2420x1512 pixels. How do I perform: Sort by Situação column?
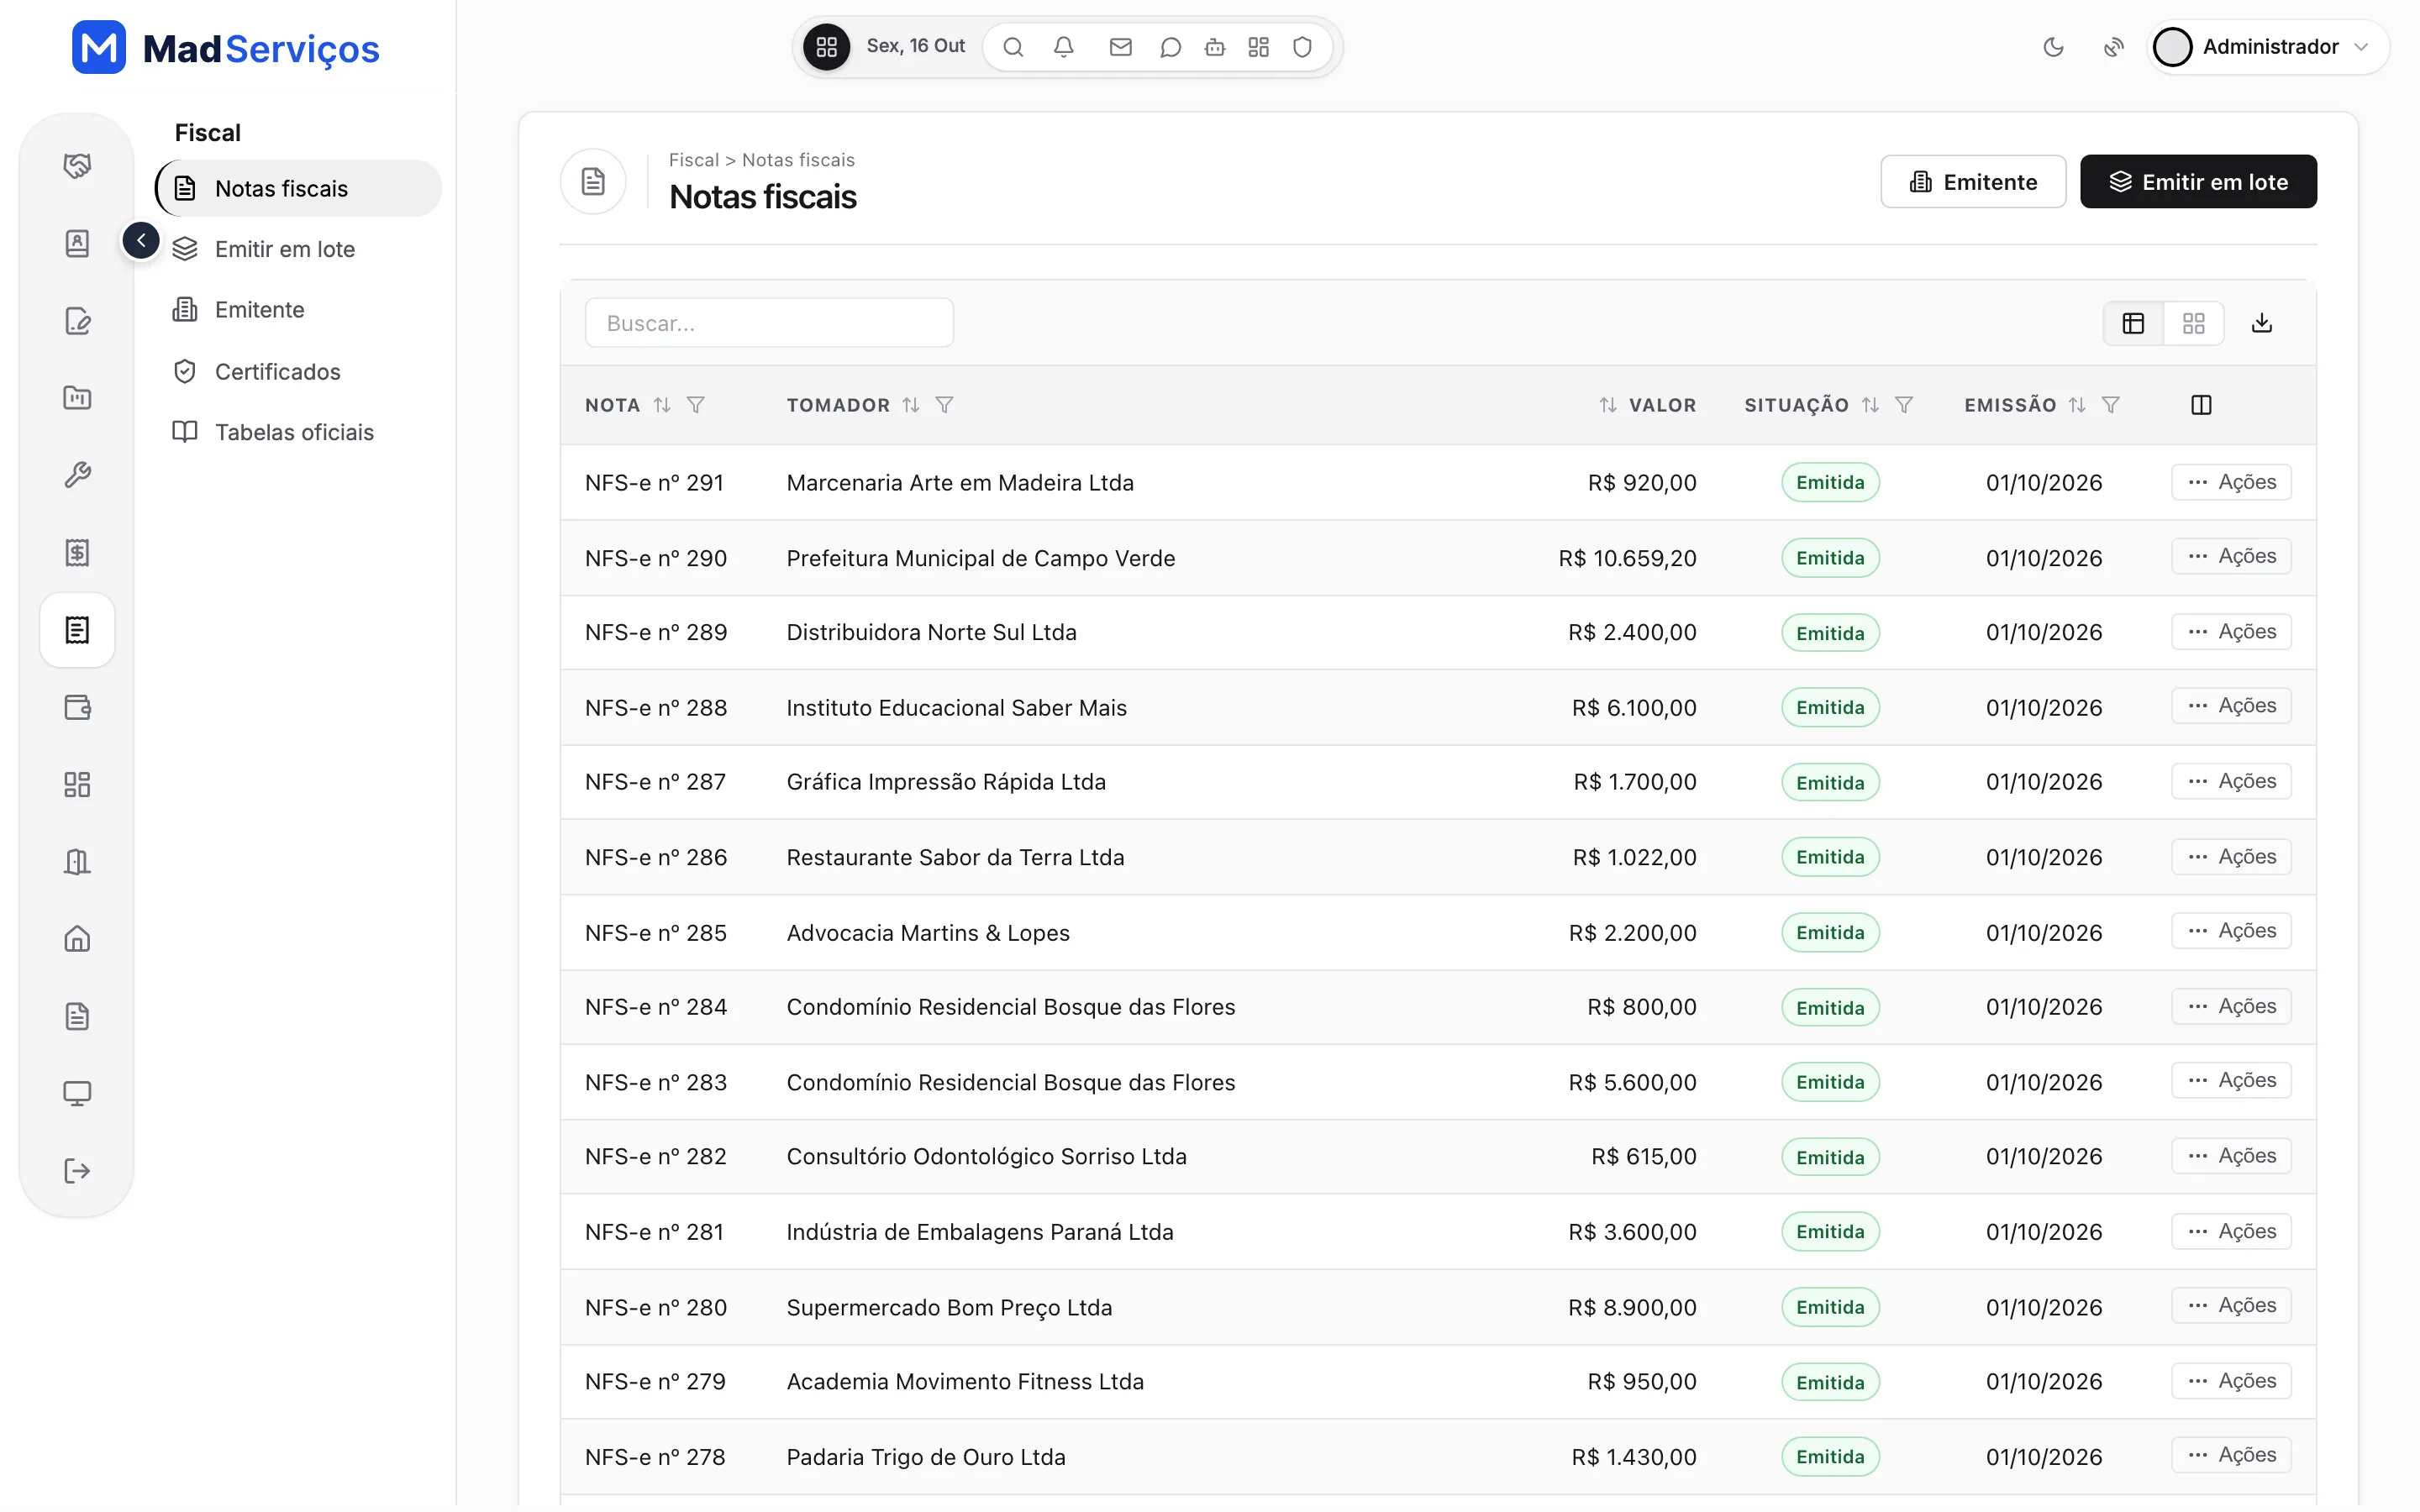tap(1870, 405)
